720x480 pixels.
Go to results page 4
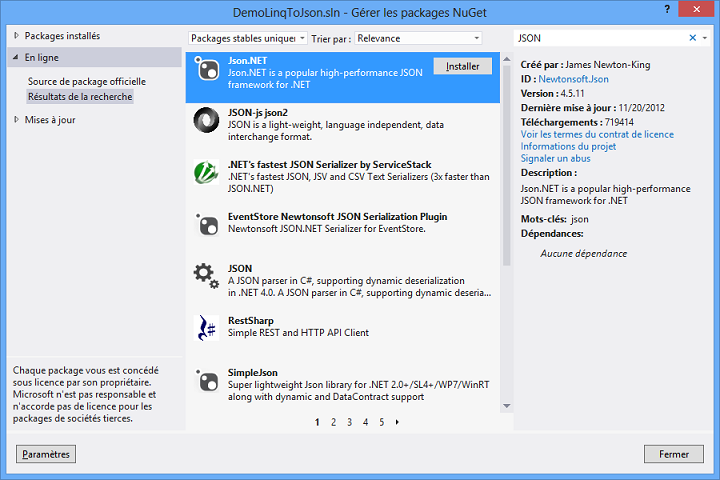[366, 422]
